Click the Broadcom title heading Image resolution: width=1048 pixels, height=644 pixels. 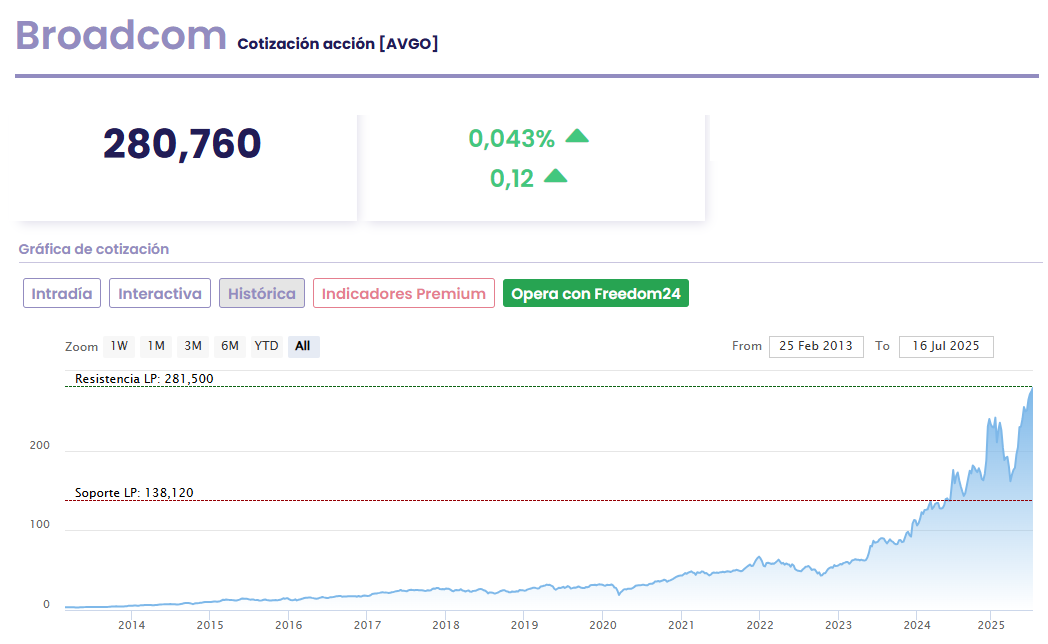[x=121, y=36]
